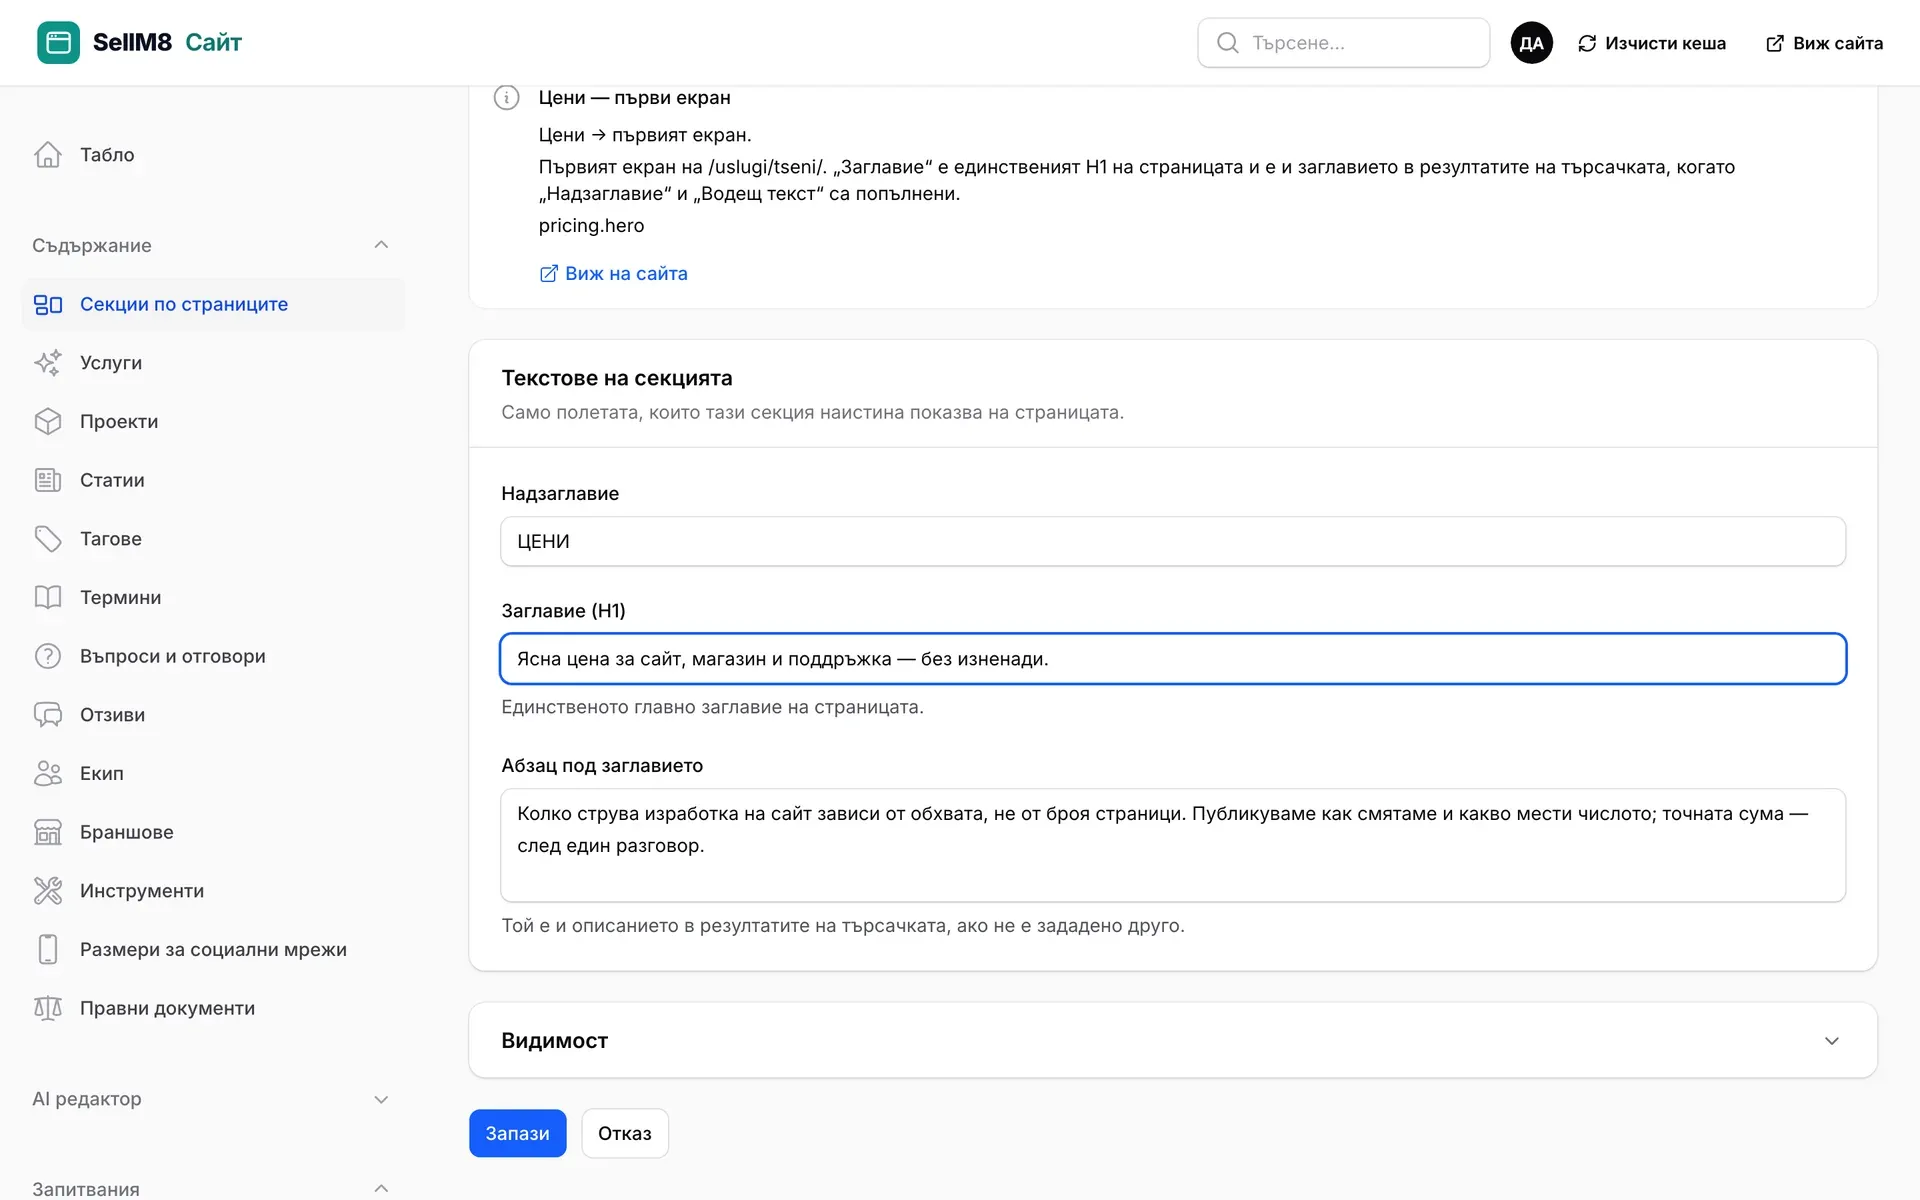Expand the AI редактор sidebar group
The width and height of the screenshot is (1920, 1200).
pos(381,1099)
